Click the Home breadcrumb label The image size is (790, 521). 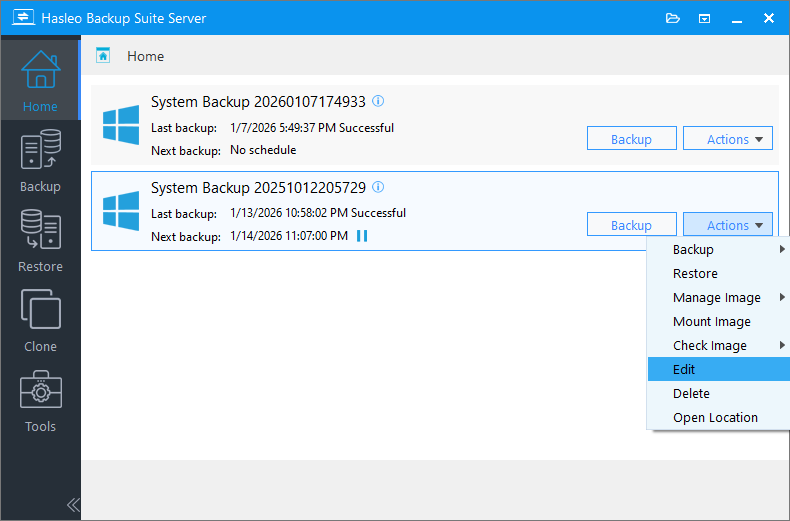[x=146, y=56]
